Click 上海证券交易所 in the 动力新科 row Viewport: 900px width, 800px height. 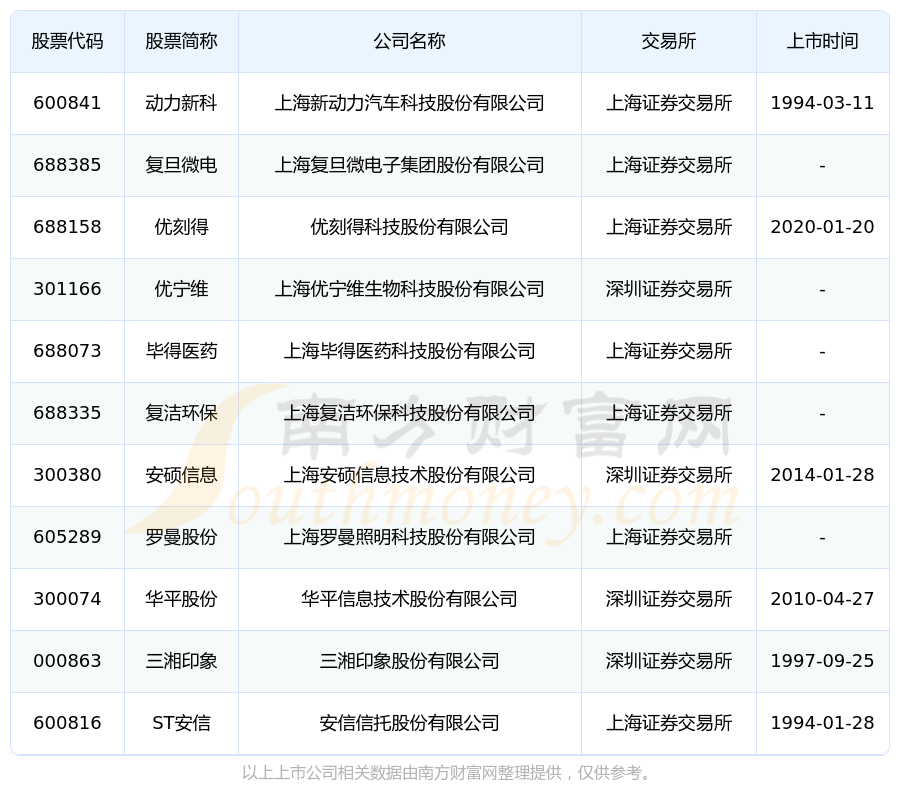(x=669, y=103)
